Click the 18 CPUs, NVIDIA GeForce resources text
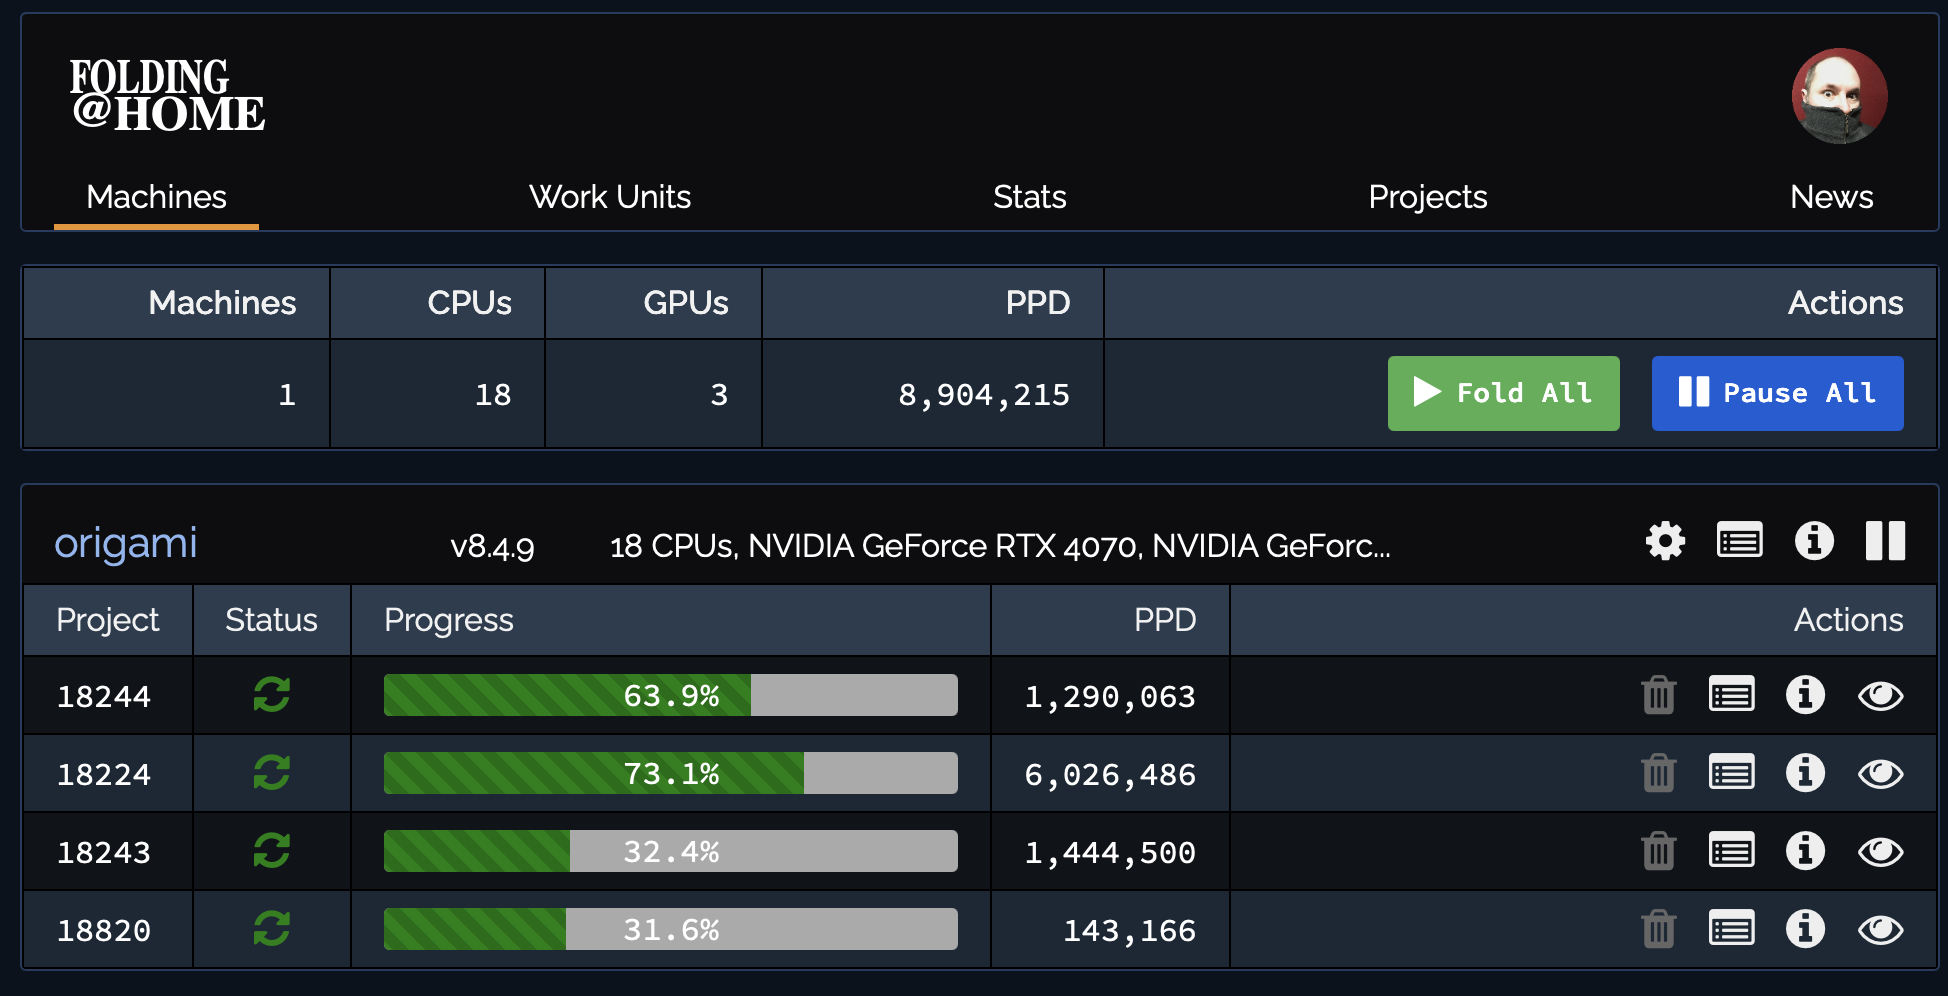The width and height of the screenshot is (1948, 996). click(1000, 546)
